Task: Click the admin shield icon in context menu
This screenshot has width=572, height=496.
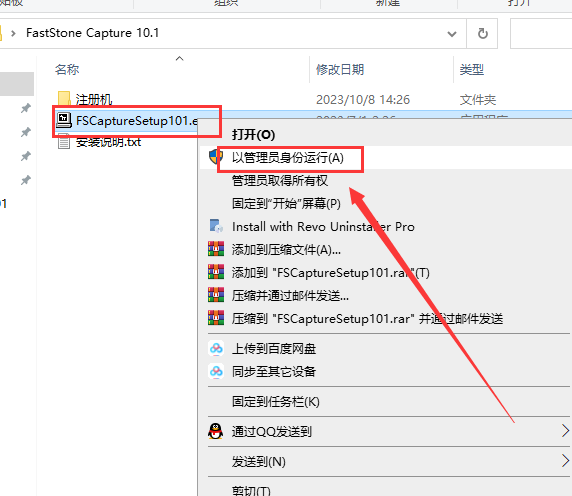Action: click(x=215, y=157)
